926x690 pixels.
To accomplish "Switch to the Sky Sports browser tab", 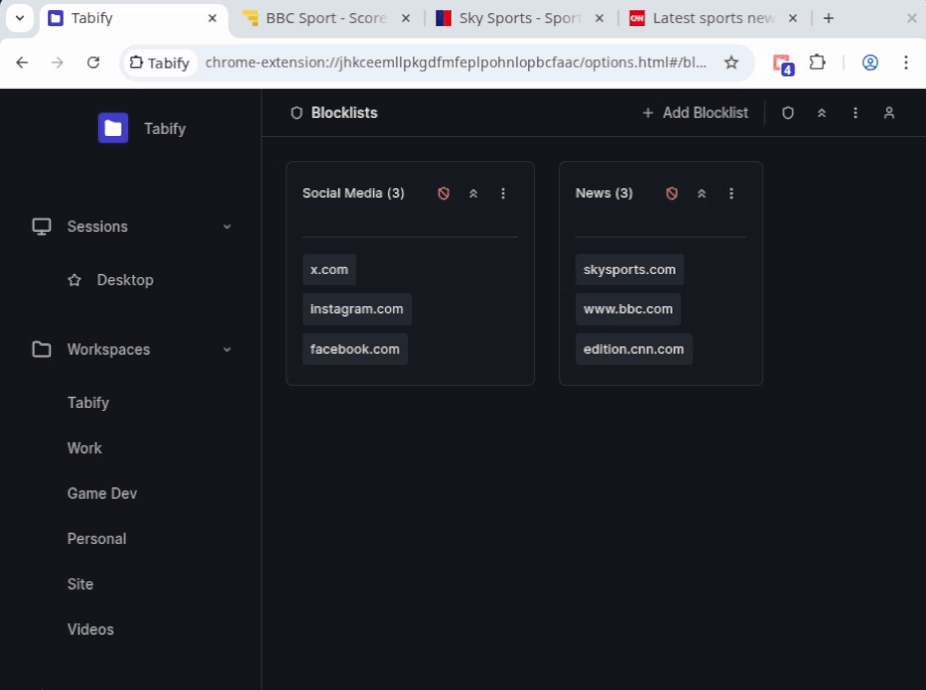I will 520,18.
